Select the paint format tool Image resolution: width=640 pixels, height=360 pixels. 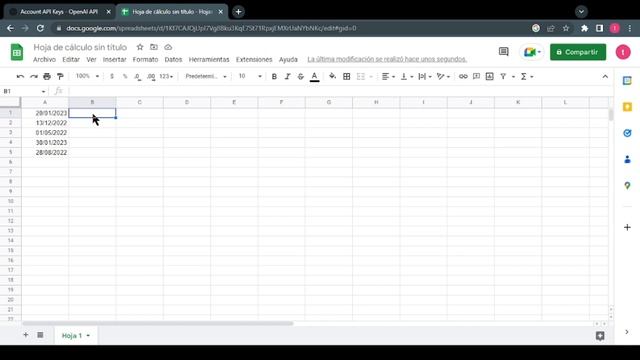pyautogui.click(x=60, y=76)
